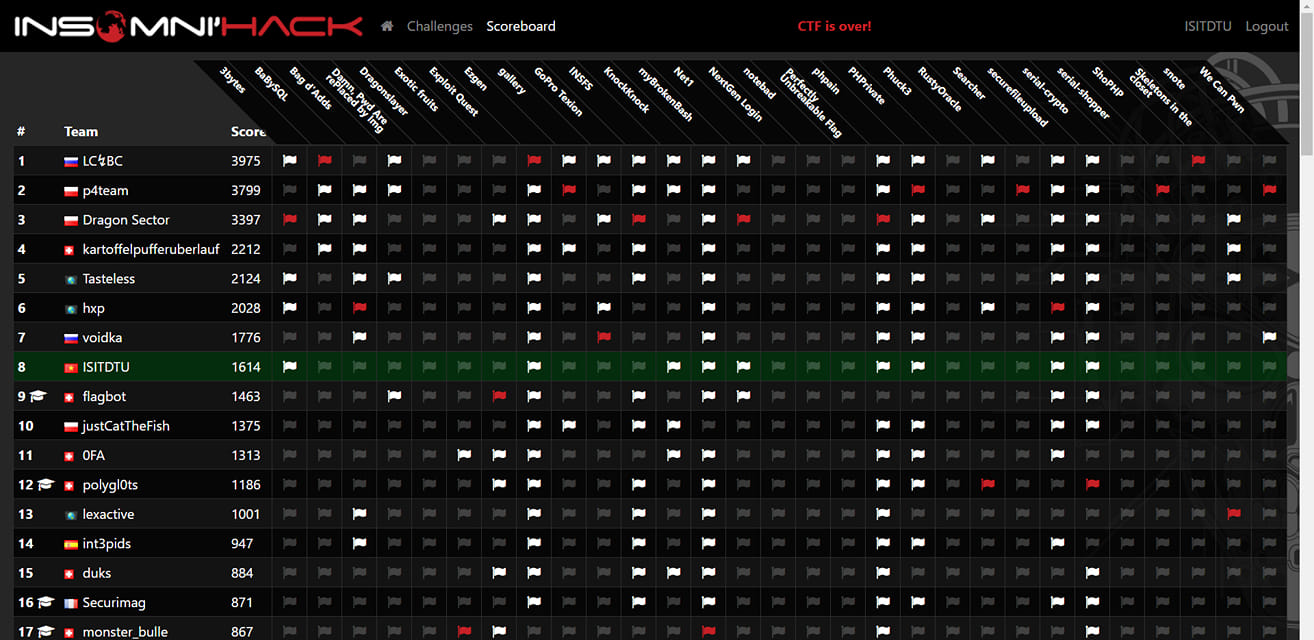Image resolution: width=1314 pixels, height=640 pixels.
Task: Open the home icon in the navbar
Action: (x=387, y=26)
